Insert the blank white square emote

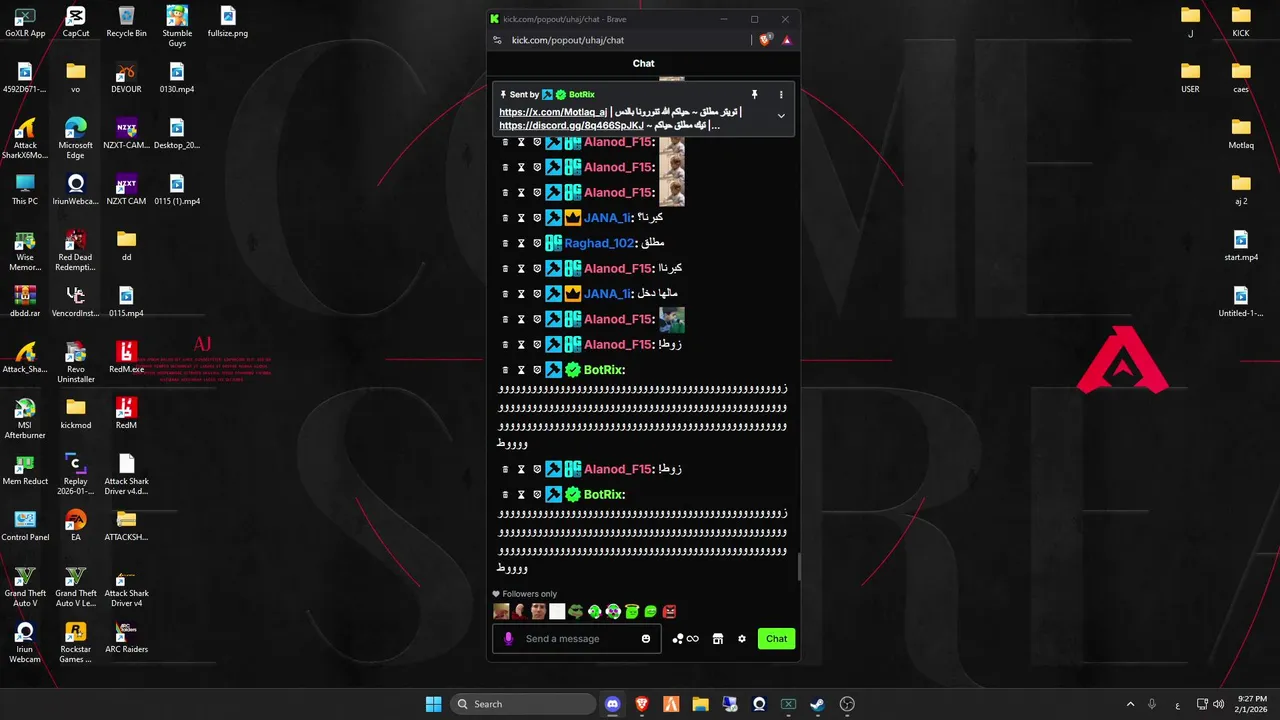(x=557, y=611)
